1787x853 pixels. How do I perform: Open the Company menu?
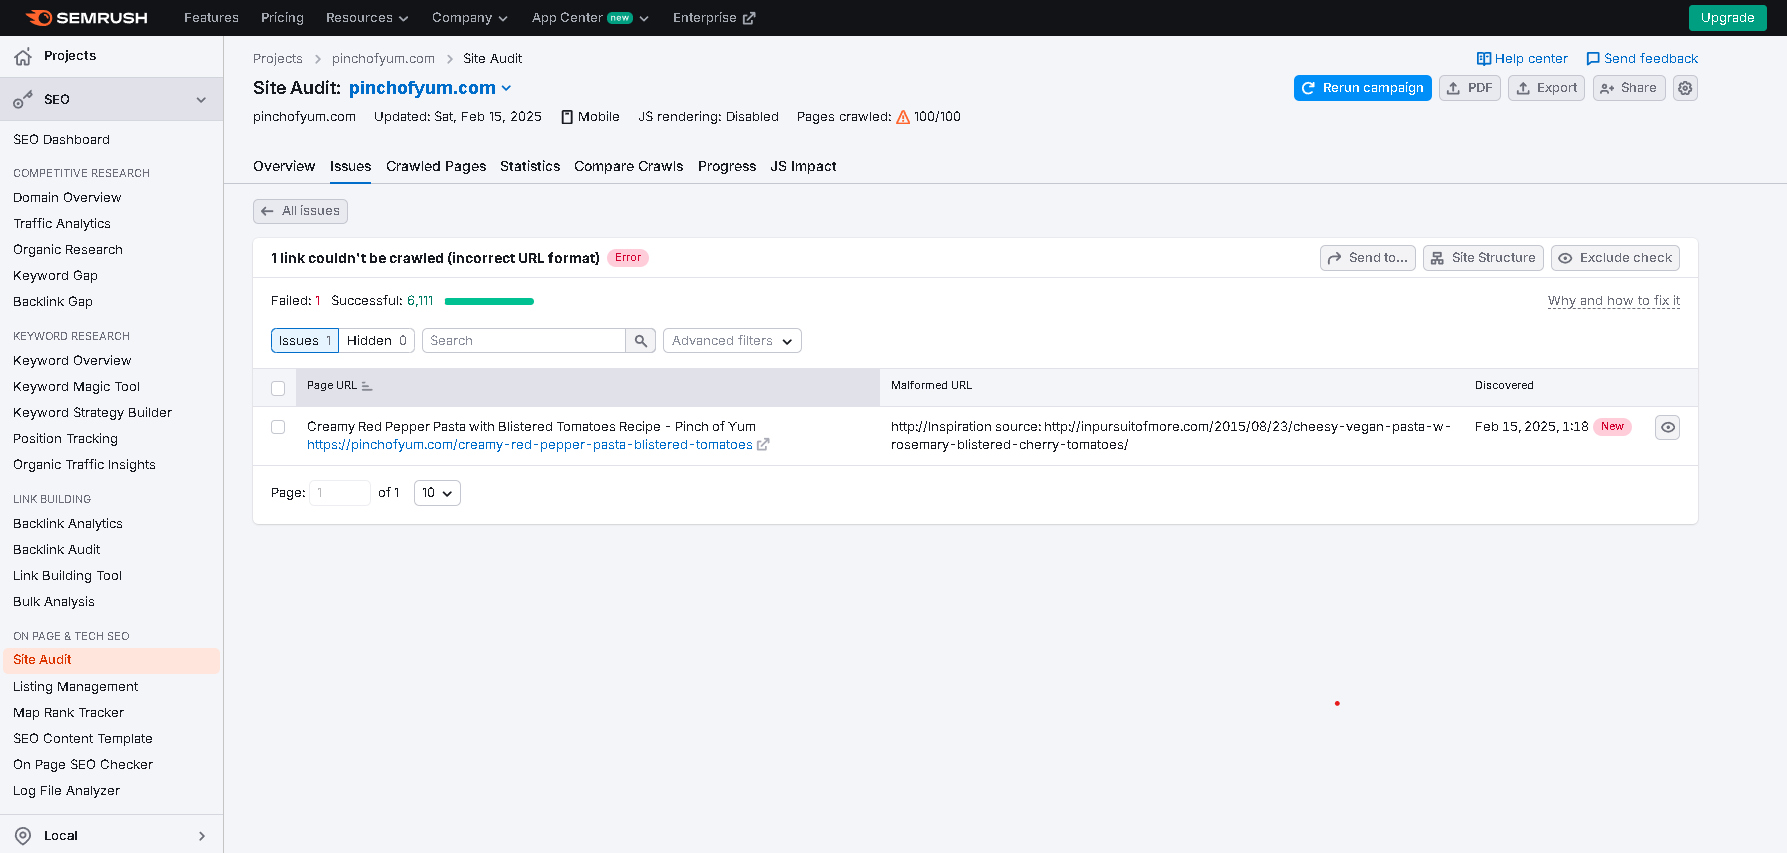click(470, 18)
